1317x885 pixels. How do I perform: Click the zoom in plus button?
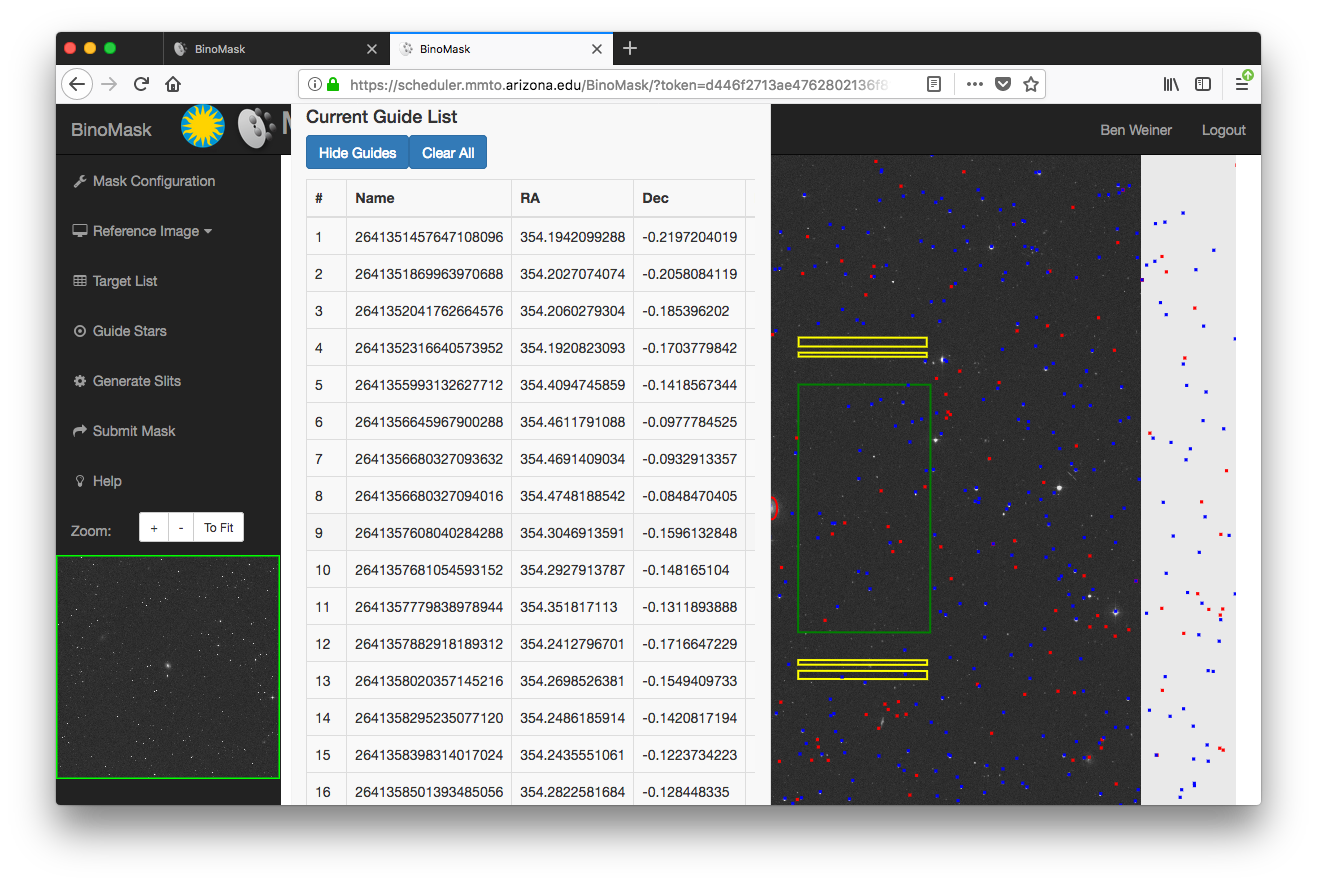tap(153, 528)
